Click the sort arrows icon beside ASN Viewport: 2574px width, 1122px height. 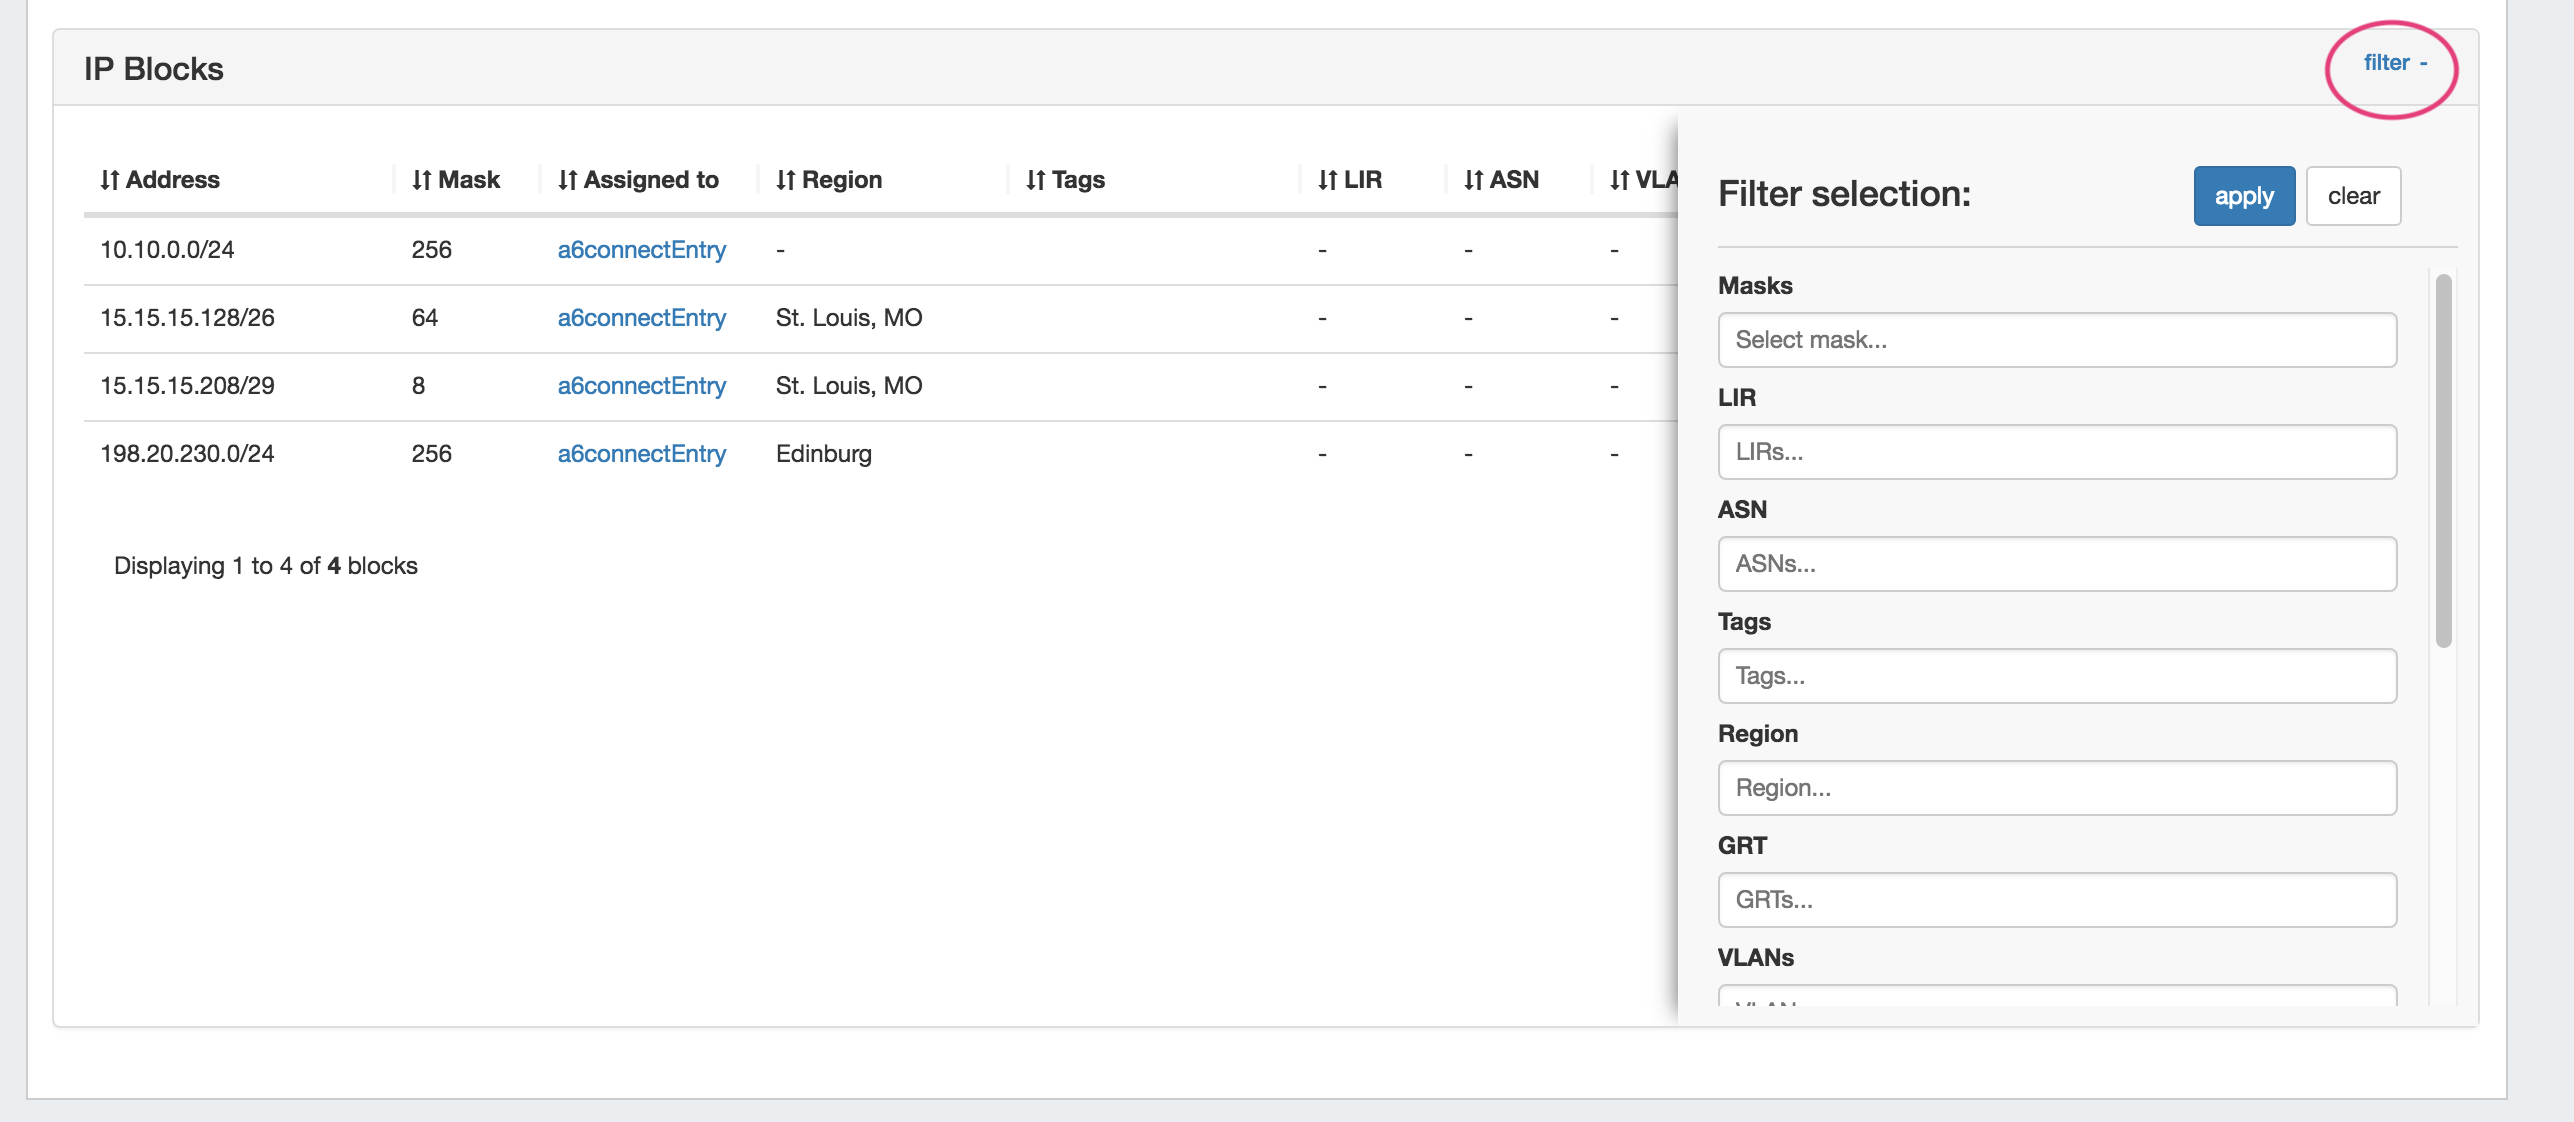[x=1474, y=180]
